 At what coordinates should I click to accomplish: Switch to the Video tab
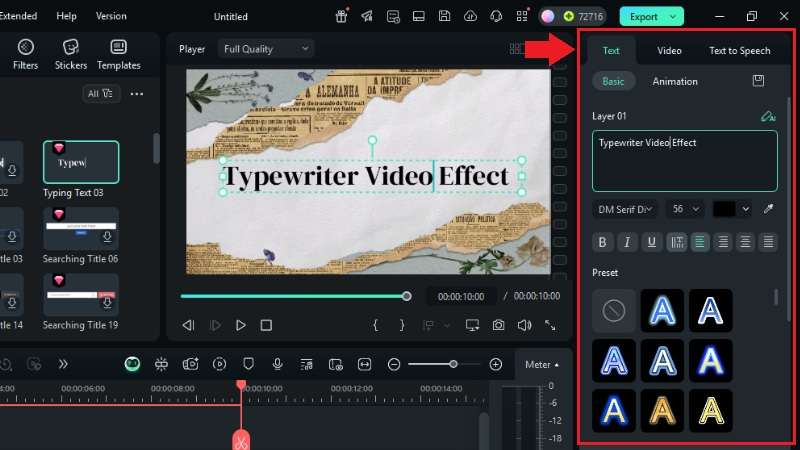(669, 51)
